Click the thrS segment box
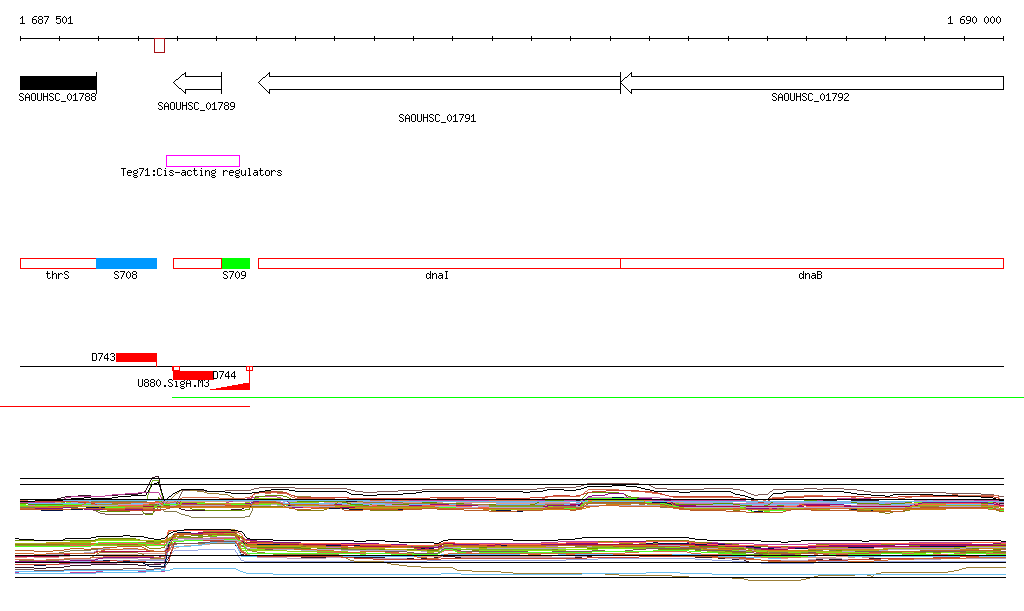The width and height of the screenshot is (1024, 611). pos(58,263)
